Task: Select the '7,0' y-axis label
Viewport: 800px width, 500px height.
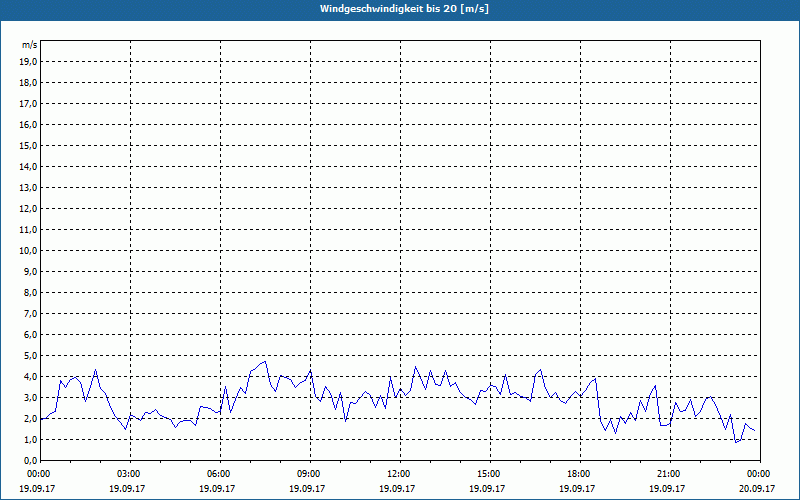Action: pos(30,313)
